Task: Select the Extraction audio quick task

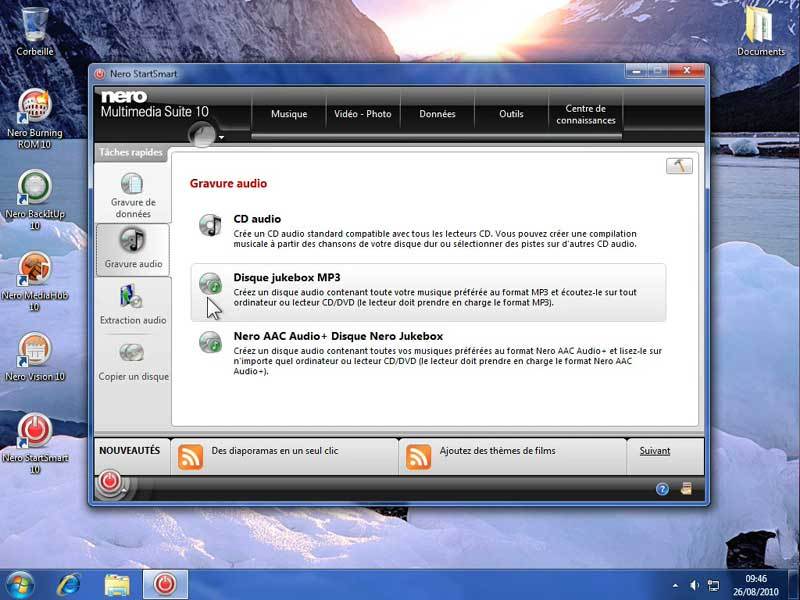Action: click(133, 305)
